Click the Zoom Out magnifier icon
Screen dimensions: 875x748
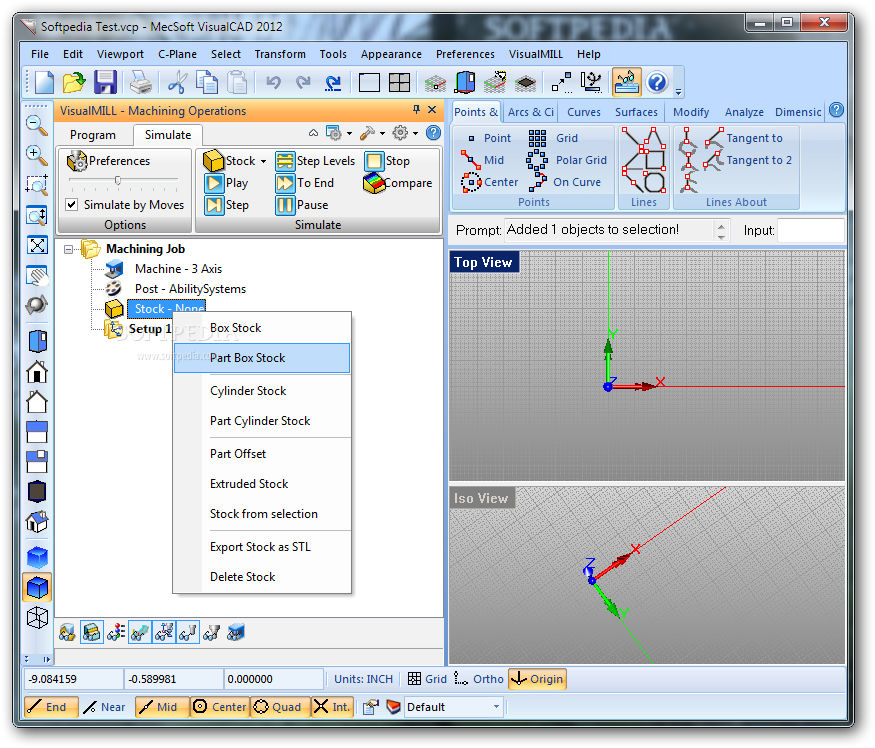[37, 125]
